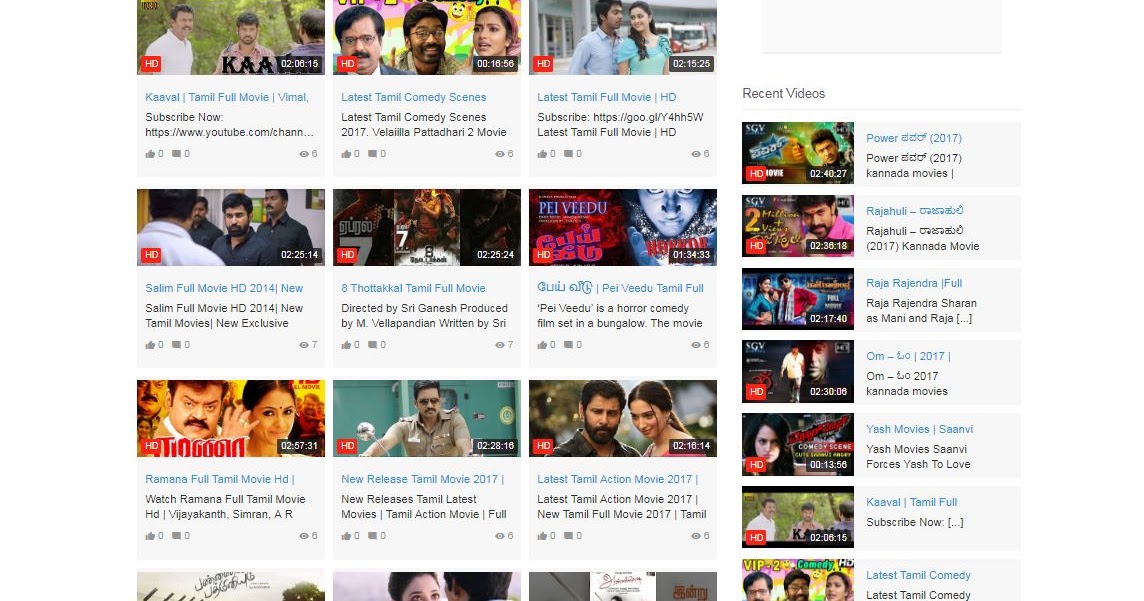Click the Watch Ramana Full Tamil Movie description
The width and height of the screenshot is (1144, 601).
pyautogui.click(x=225, y=507)
